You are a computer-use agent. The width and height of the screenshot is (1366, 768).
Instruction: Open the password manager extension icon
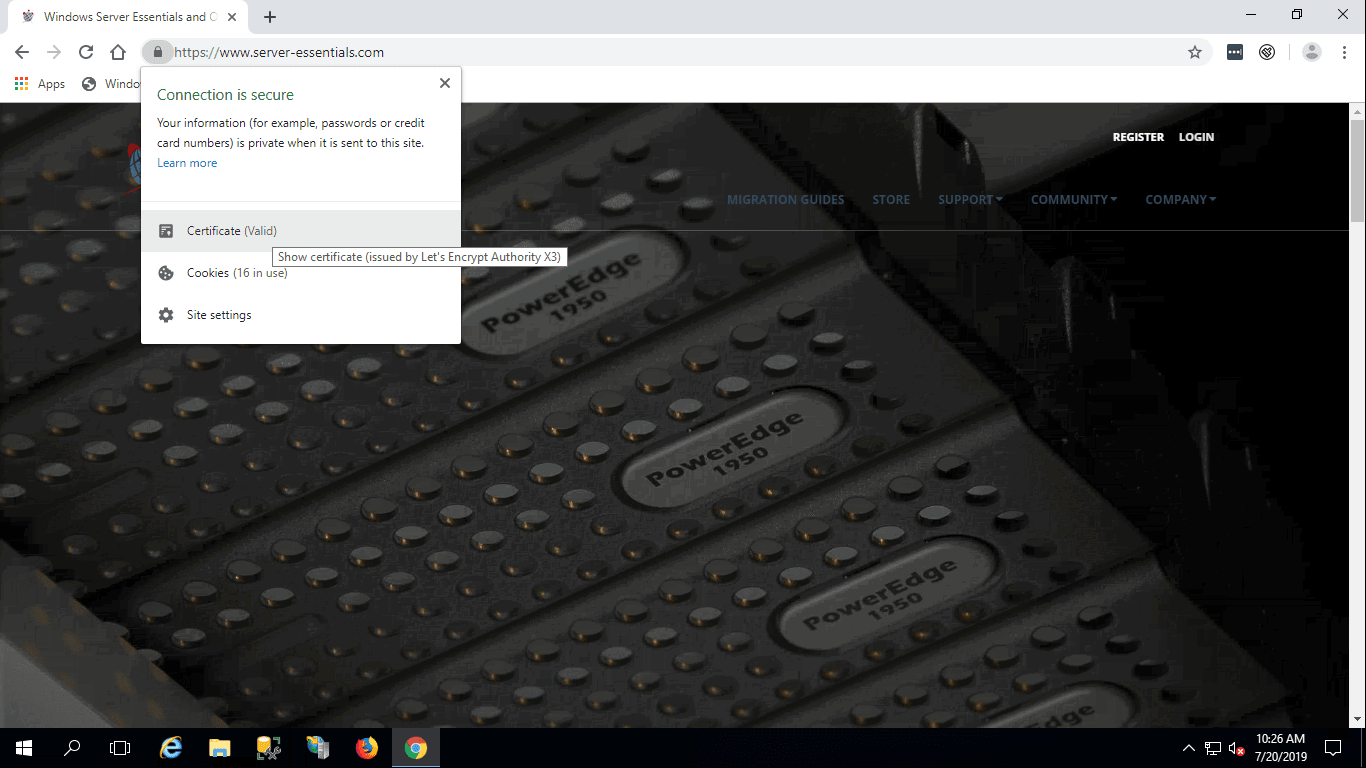(x=1235, y=52)
